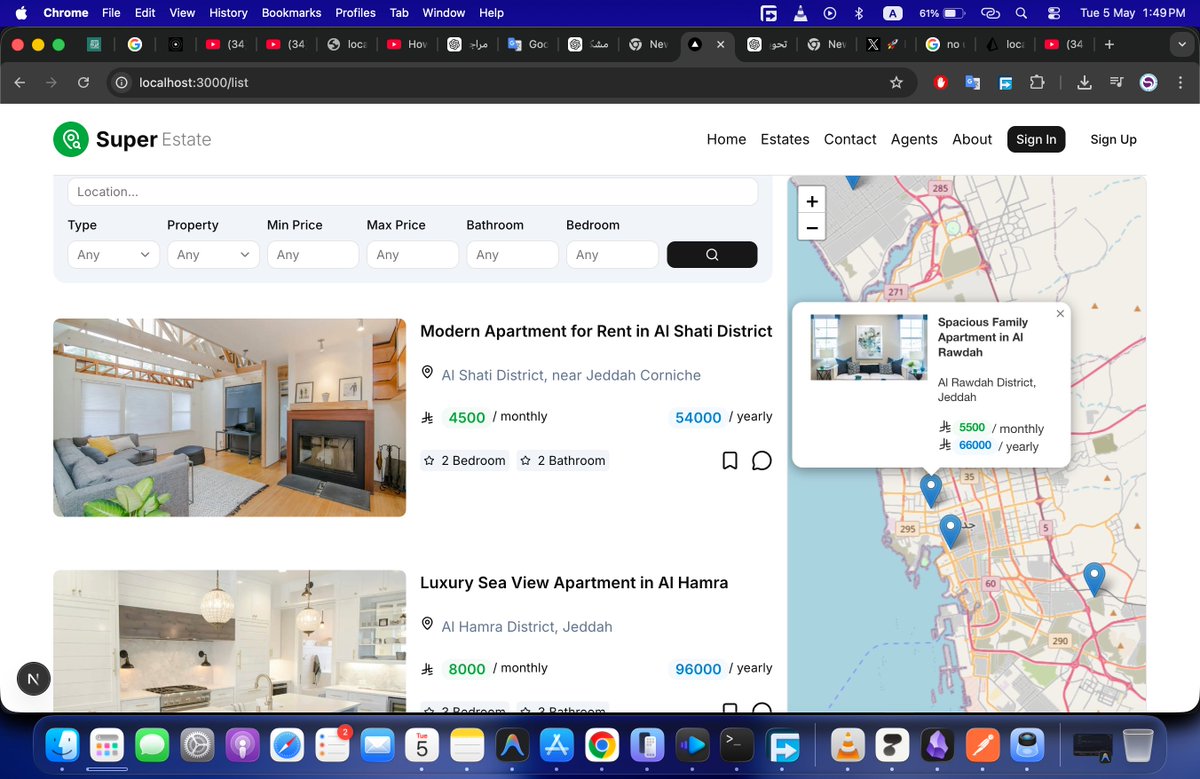Click the 4500 monthly price on Al Shati listing
Viewport: 1200px width, 779px height.
coord(467,418)
